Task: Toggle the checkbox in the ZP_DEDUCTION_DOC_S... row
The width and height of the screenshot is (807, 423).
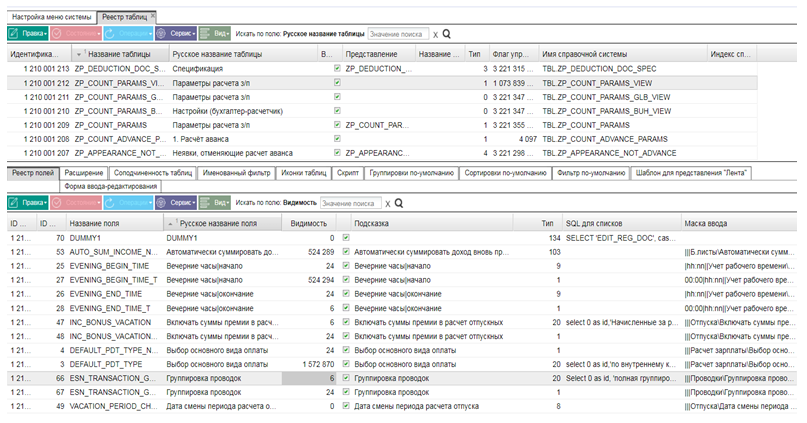Action: [x=337, y=68]
